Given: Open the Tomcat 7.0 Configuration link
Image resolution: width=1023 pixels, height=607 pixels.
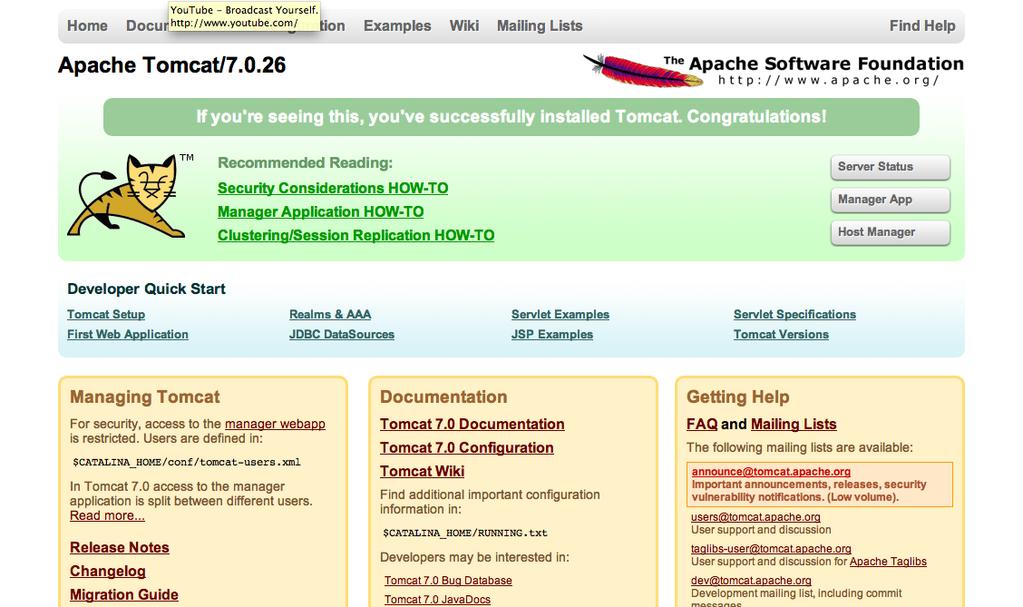Looking at the screenshot, I should point(466,448).
